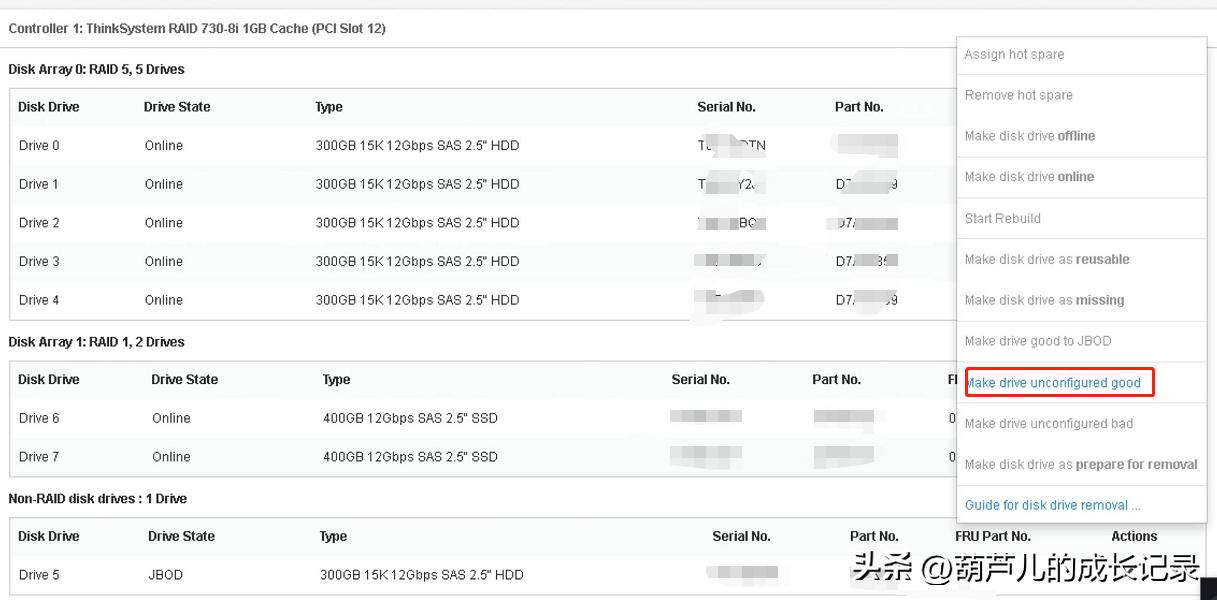Click Make drive unconfigured bad
The height and width of the screenshot is (600, 1217).
1049,424
